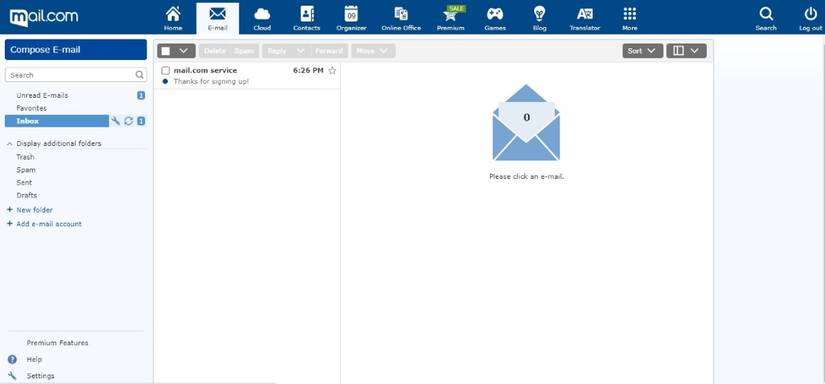
Task: Open Favorites folder
Action: (x=32, y=108)
